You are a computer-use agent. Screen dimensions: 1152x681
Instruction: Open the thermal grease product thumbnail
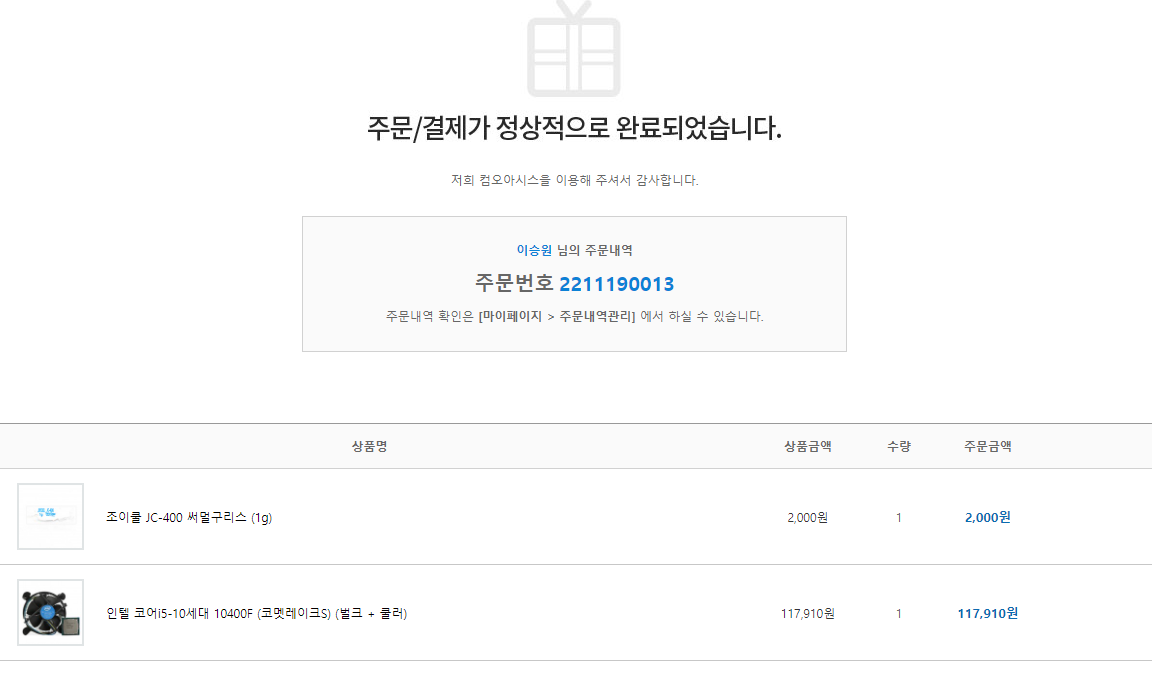(50, 517)
